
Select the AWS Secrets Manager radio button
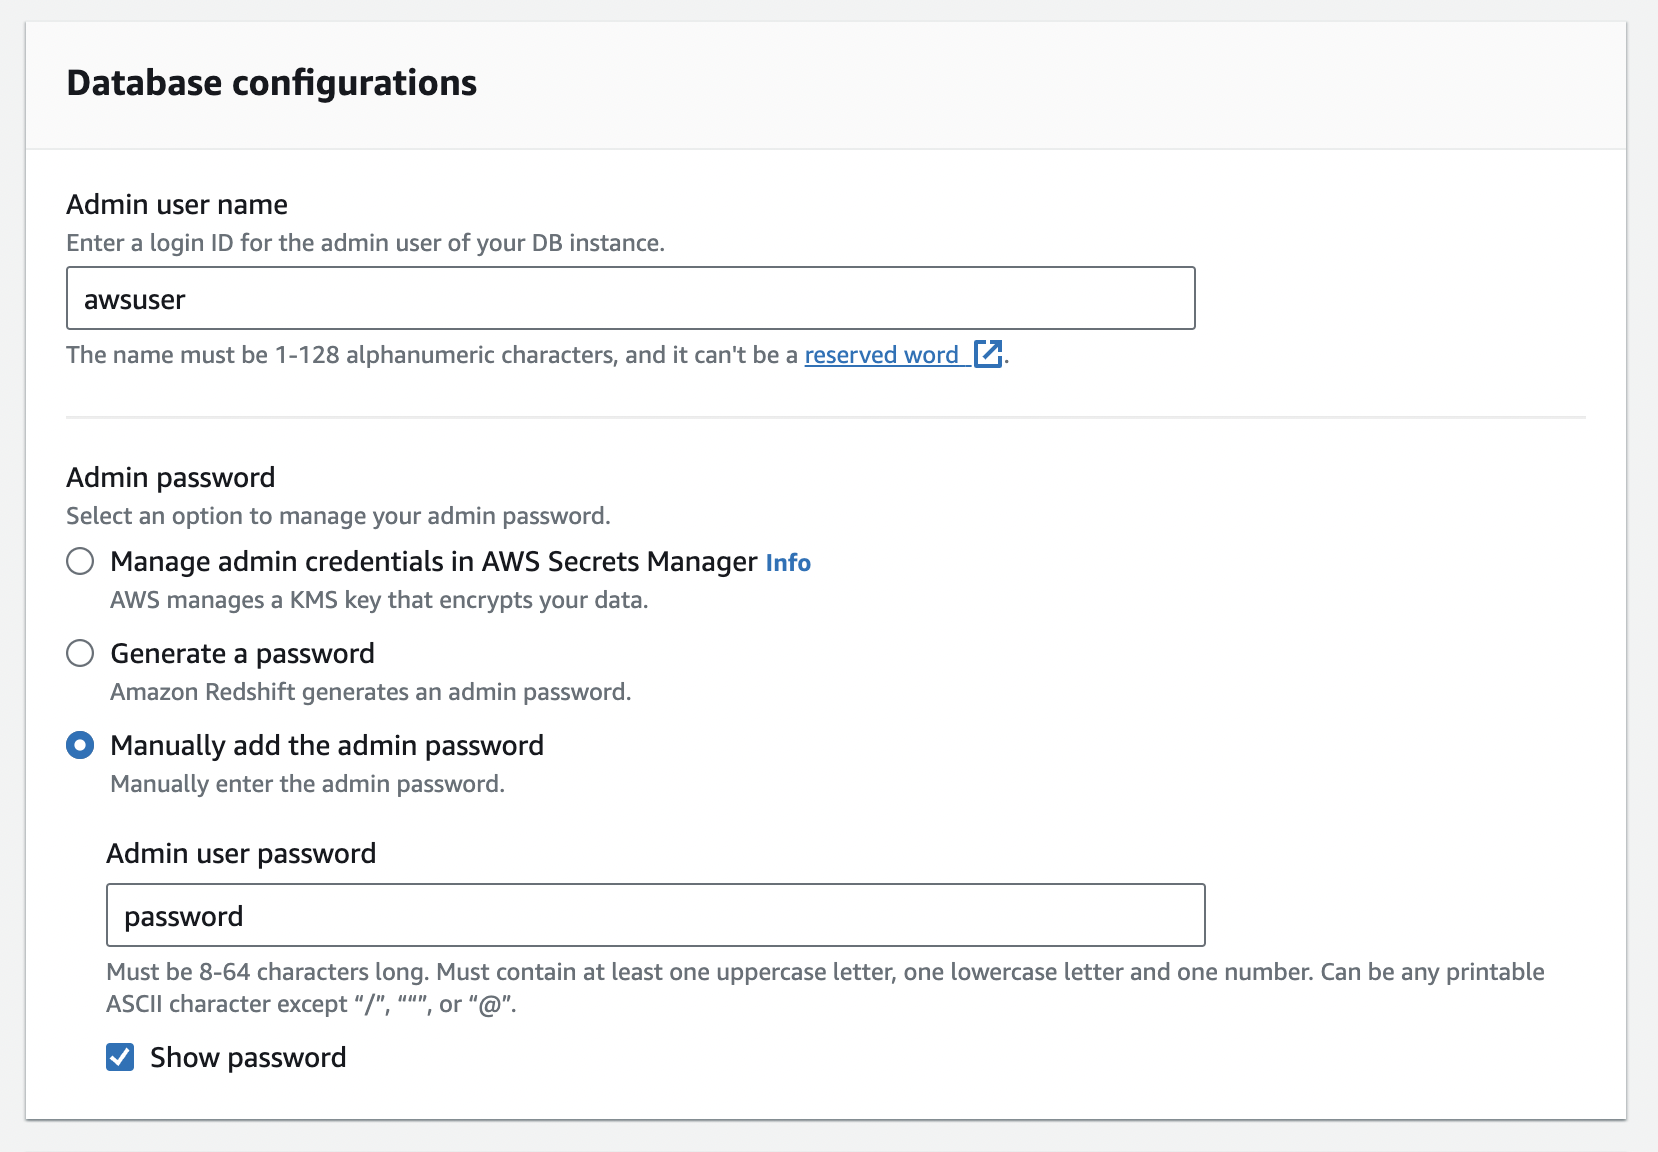pos(80,561)
